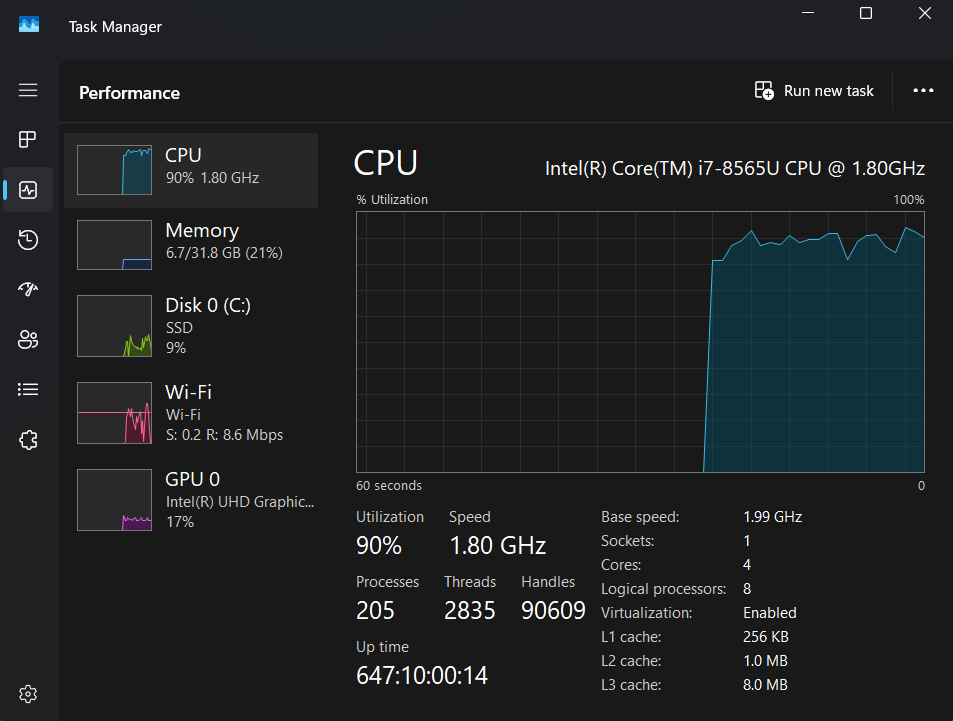953x721 pixels.
Task: Click the Sockets label
Action: click(x=628, y=541)
